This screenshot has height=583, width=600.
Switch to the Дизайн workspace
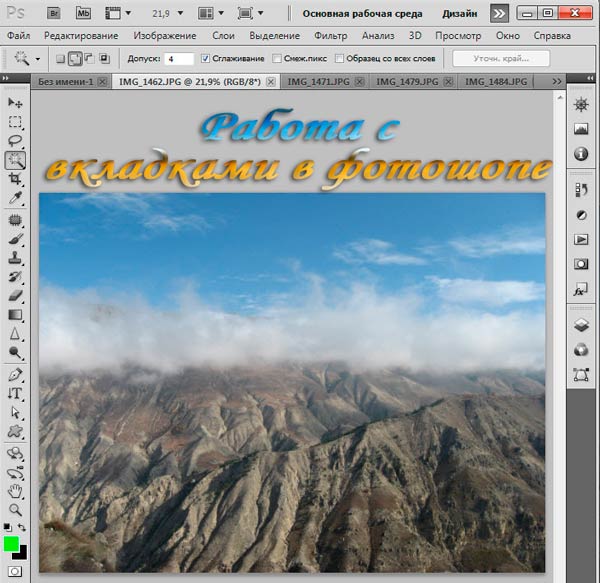point(460,14)
